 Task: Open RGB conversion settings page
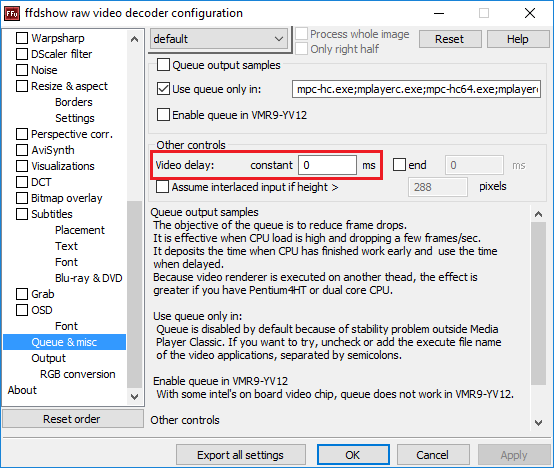tap(77, 374)
